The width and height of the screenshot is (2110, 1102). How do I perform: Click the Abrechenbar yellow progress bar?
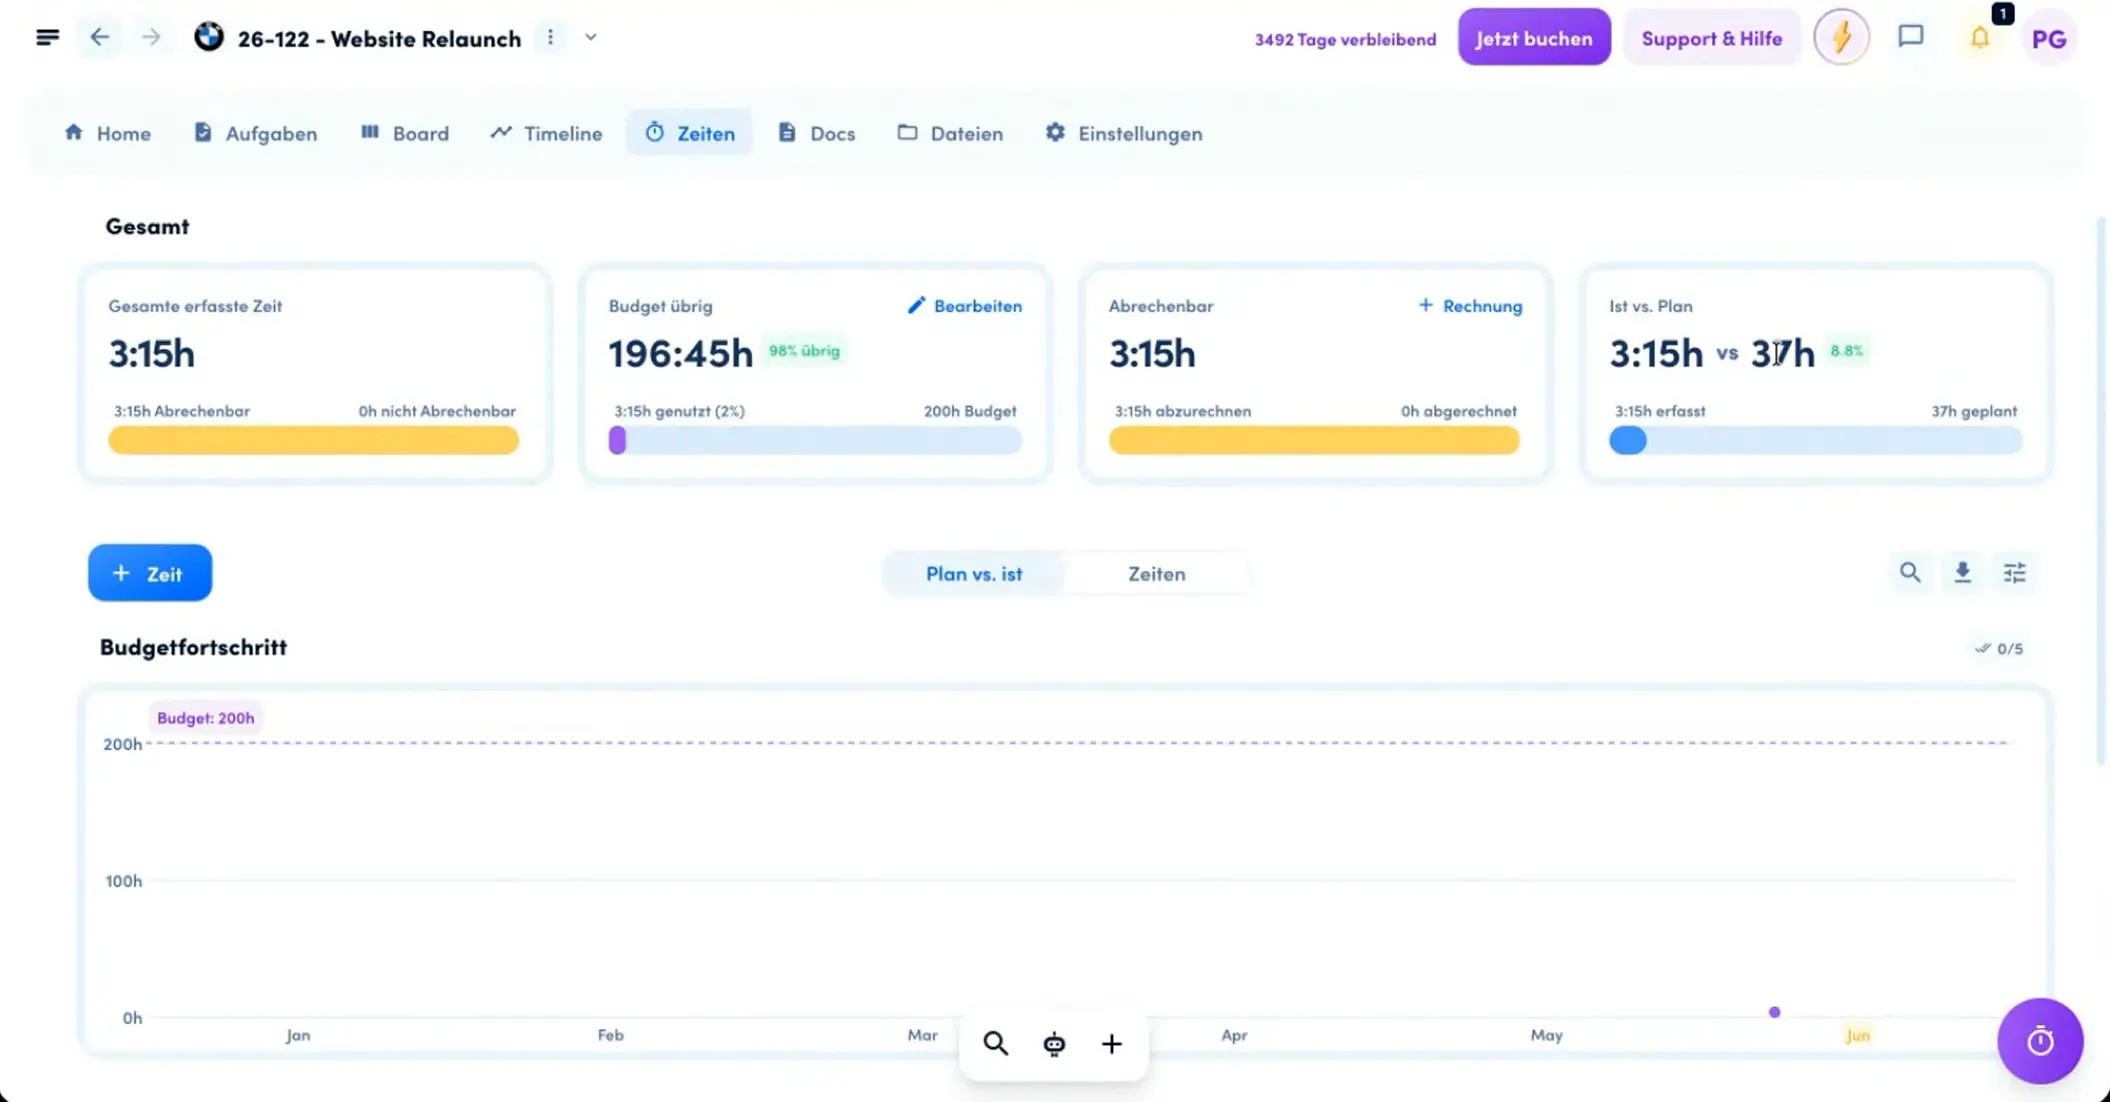(1314, 441)
